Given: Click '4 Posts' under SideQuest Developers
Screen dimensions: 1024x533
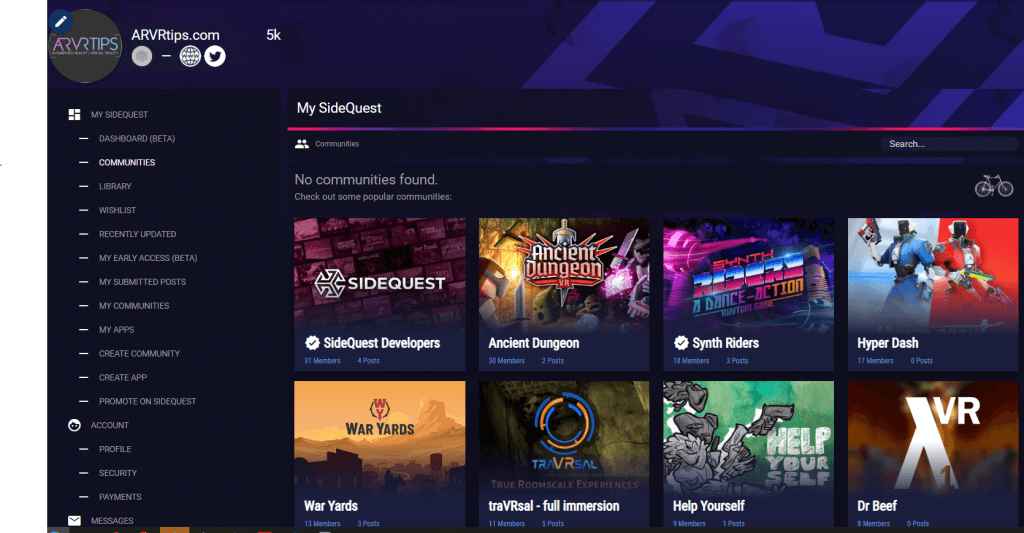Looking at the screenshot, I should (x=368, y=361).
